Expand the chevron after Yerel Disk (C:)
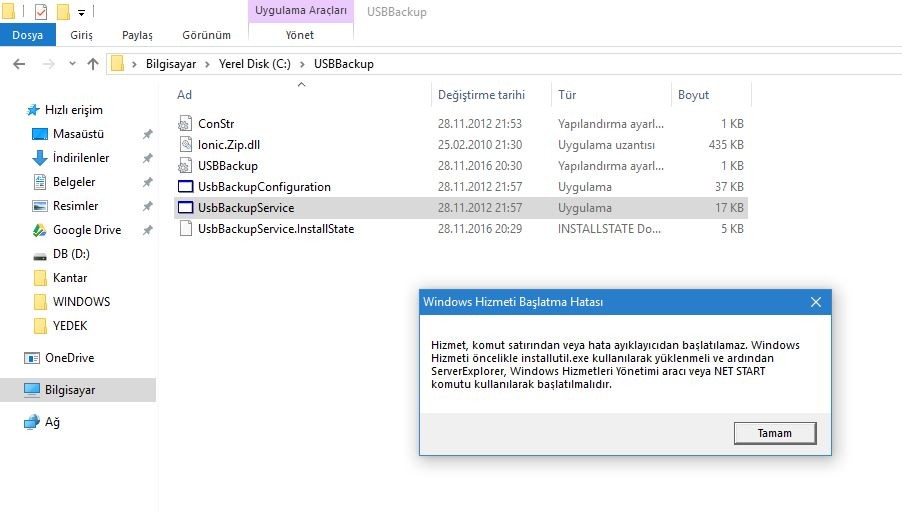 pyautogui.click(x=302, y=64)
